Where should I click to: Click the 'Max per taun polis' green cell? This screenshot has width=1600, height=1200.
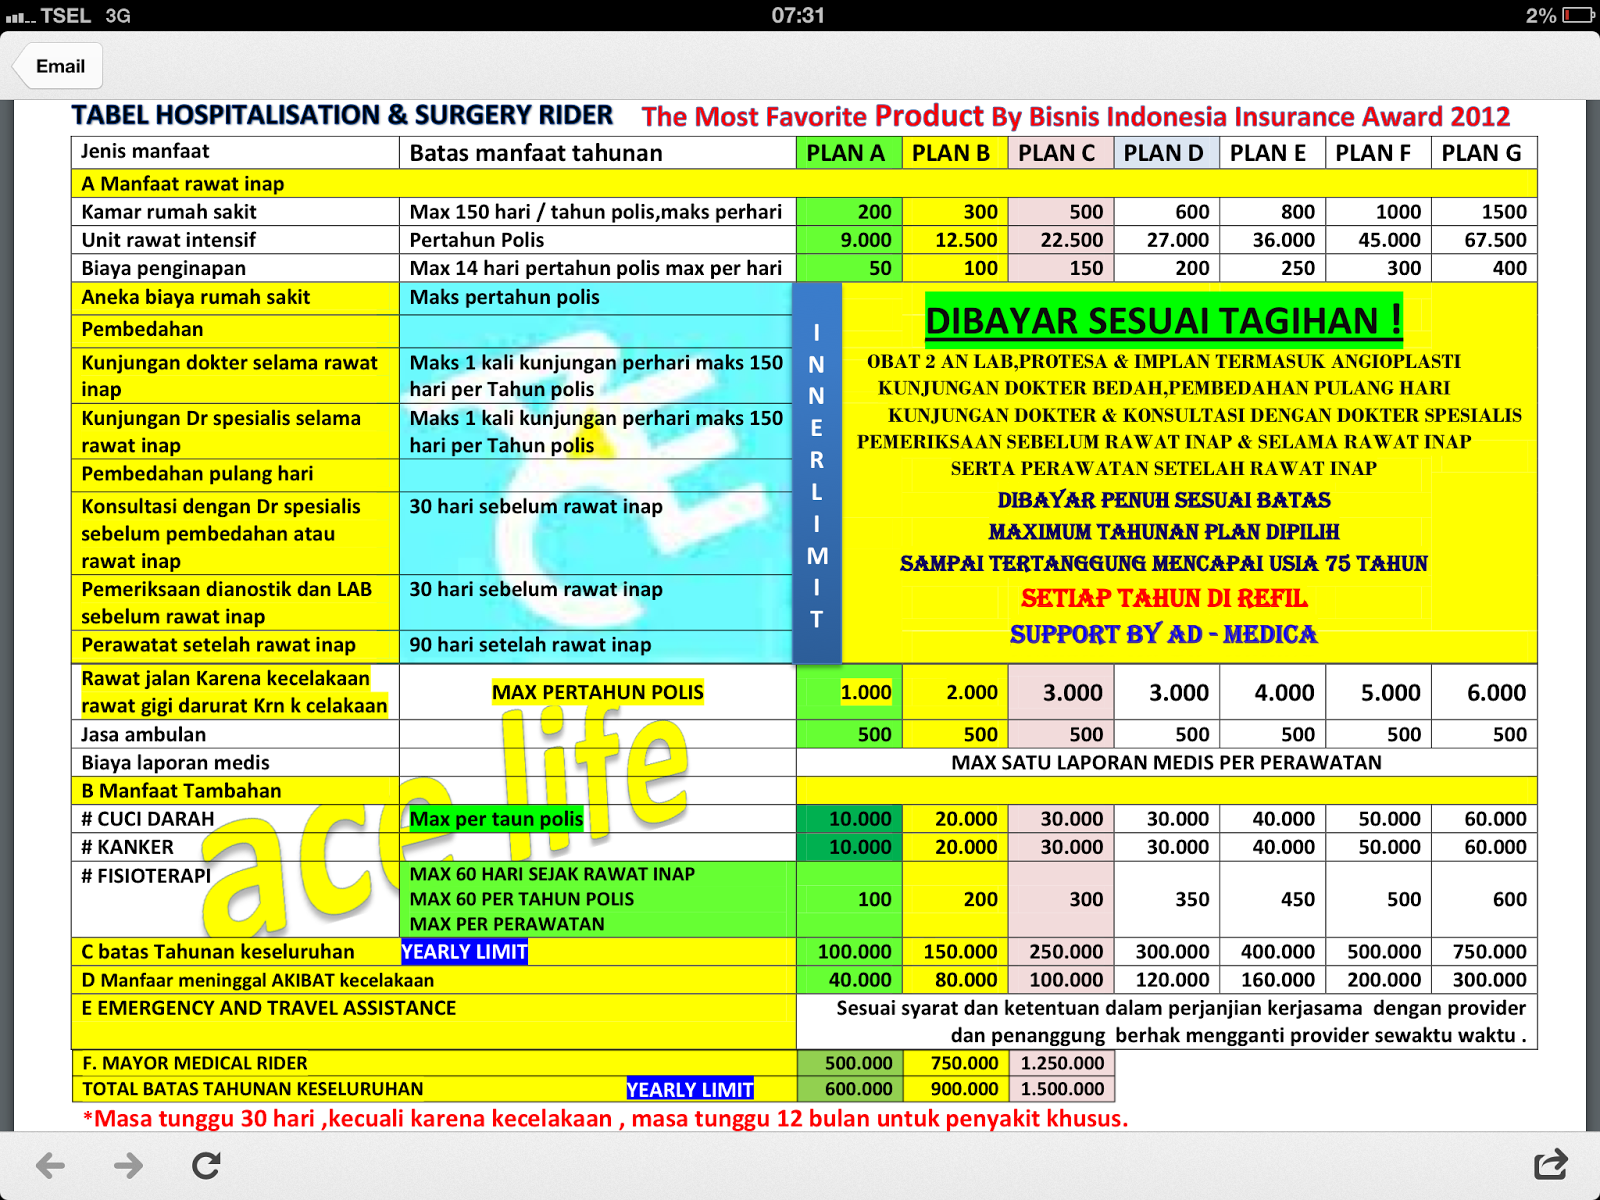coord(497,818)
